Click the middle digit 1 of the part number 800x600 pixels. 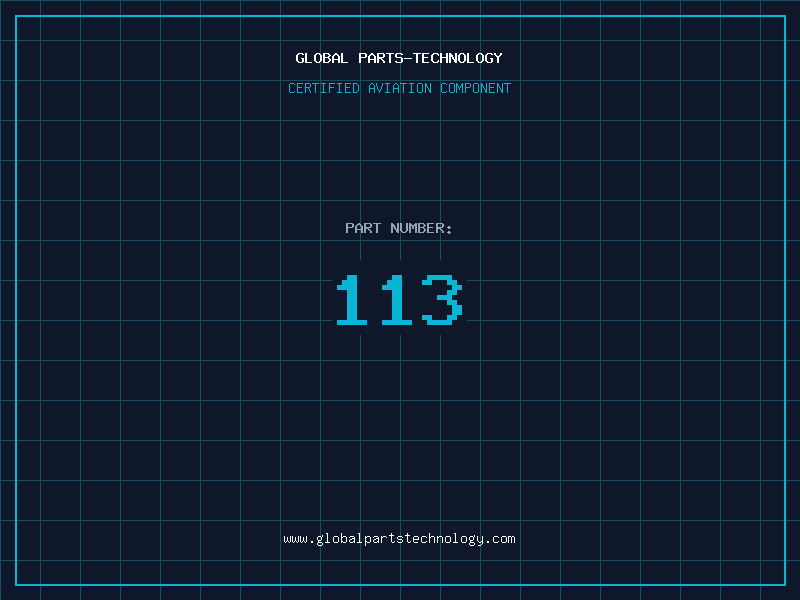click(x=395, y=300)
